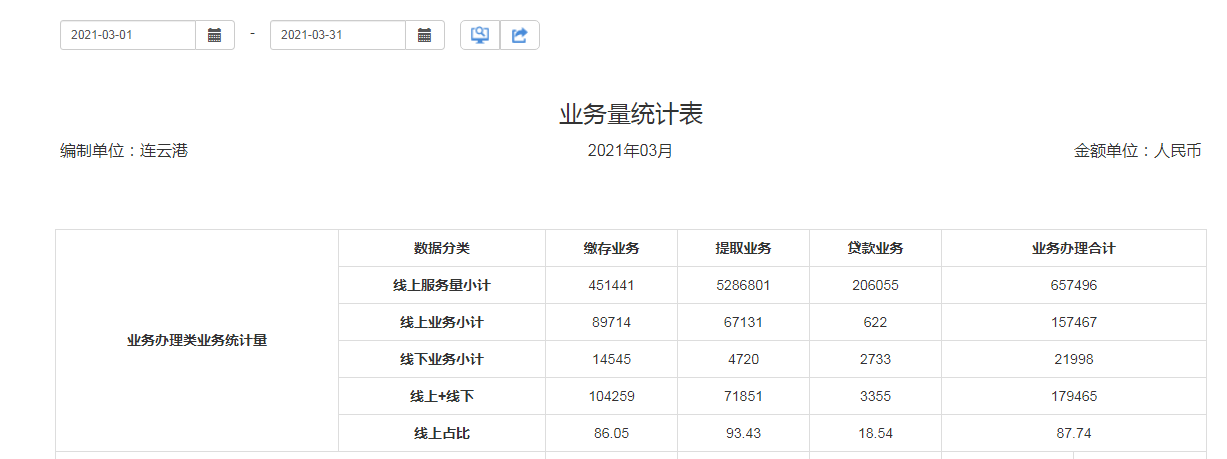This screenshot has width=1227, height=459.
Task: Click cell value 104259
Action: point(612,396)
